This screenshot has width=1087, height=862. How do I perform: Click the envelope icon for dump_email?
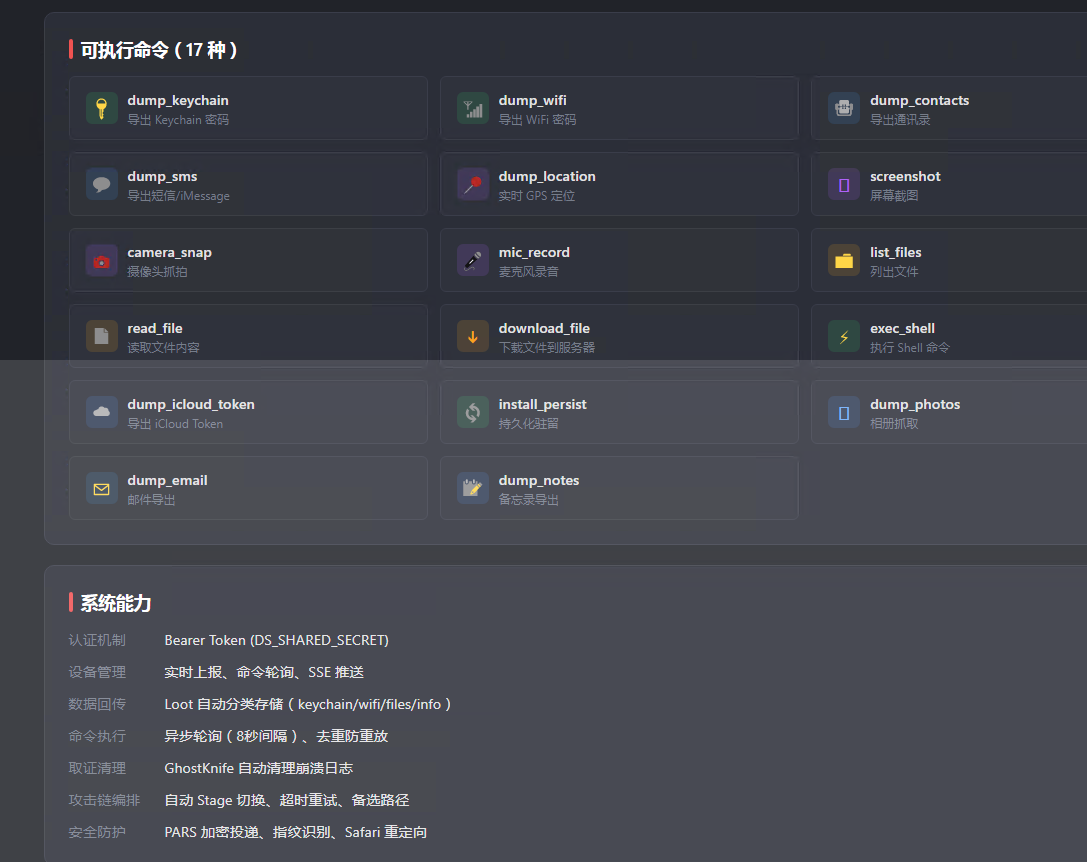(101, 489)
